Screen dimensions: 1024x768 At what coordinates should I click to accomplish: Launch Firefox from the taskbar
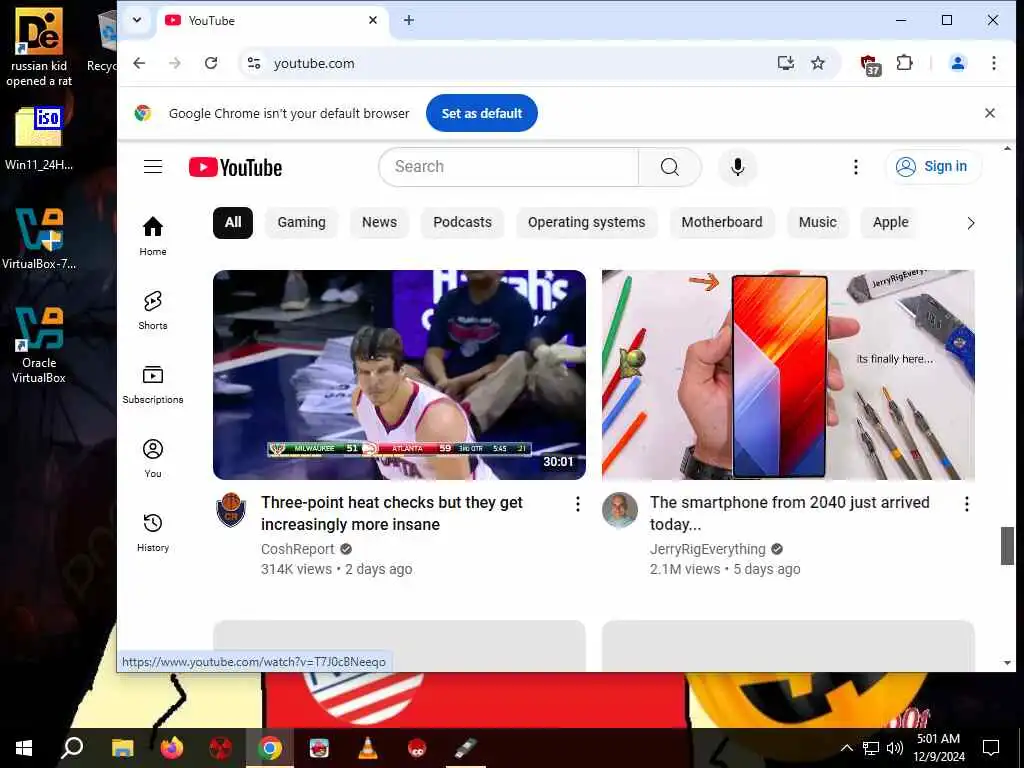172,748
